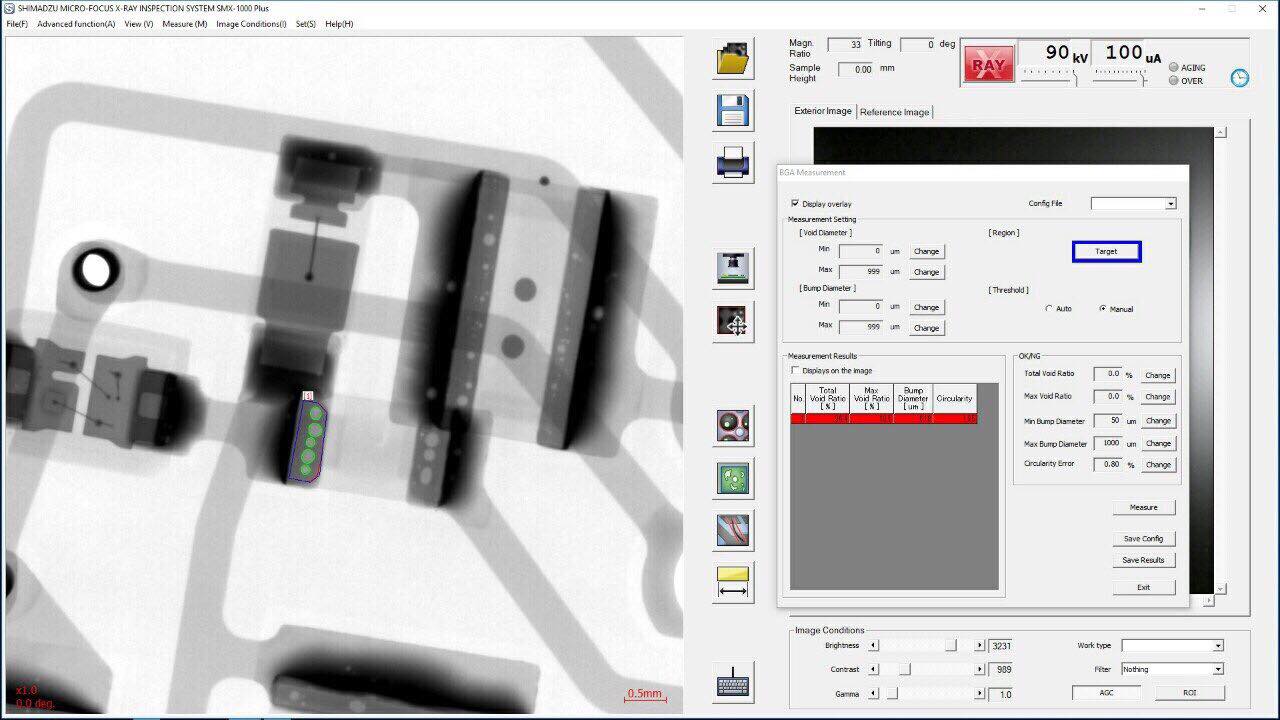Image resolution: width=1280 pixels, height=720 pixels.
Task: Open the BGA bump measurement tool icon
Action: [734, 425]
